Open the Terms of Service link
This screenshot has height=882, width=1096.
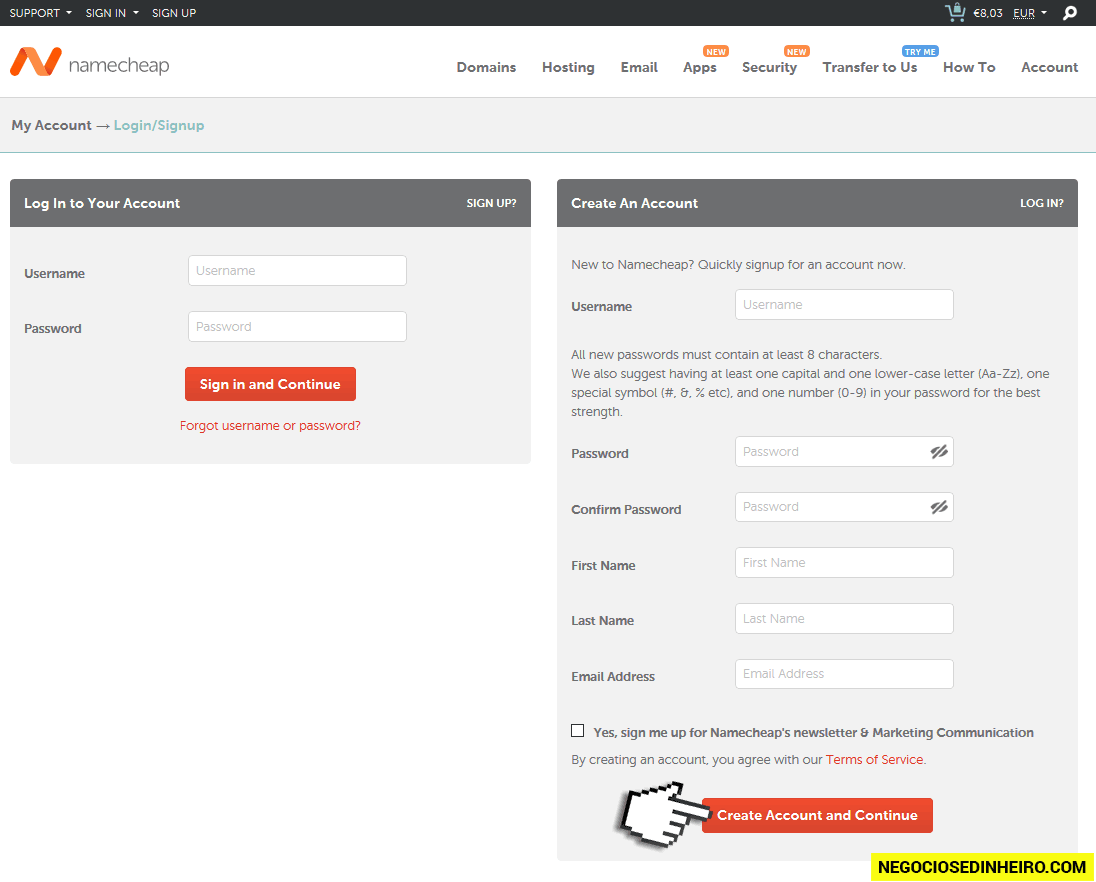[874, 760]
